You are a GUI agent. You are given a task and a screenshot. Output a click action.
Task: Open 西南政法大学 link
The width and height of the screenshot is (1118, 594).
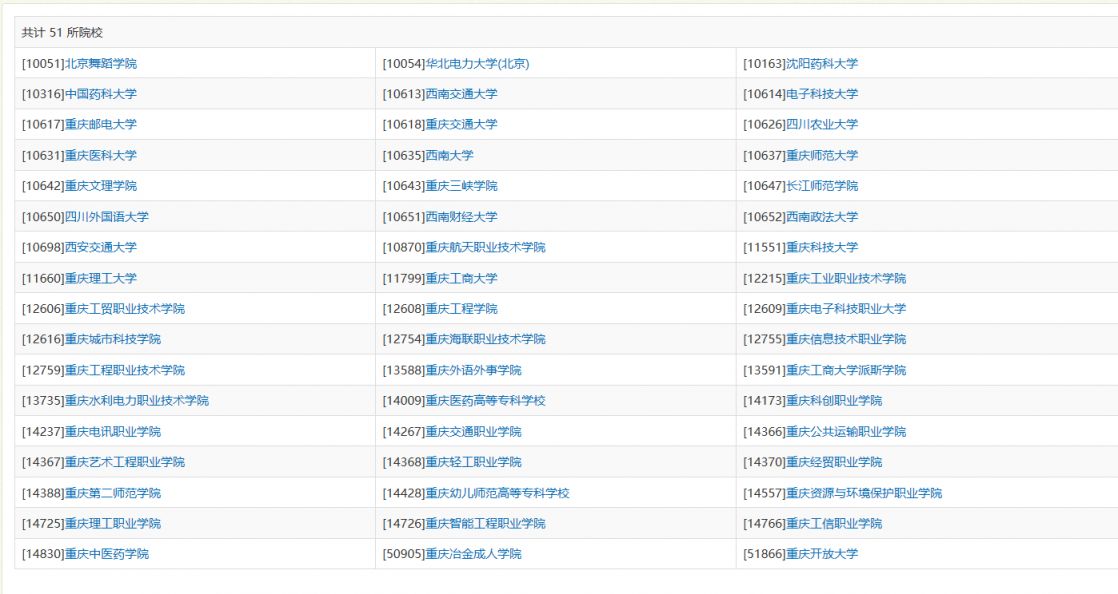tap(822, 217)
